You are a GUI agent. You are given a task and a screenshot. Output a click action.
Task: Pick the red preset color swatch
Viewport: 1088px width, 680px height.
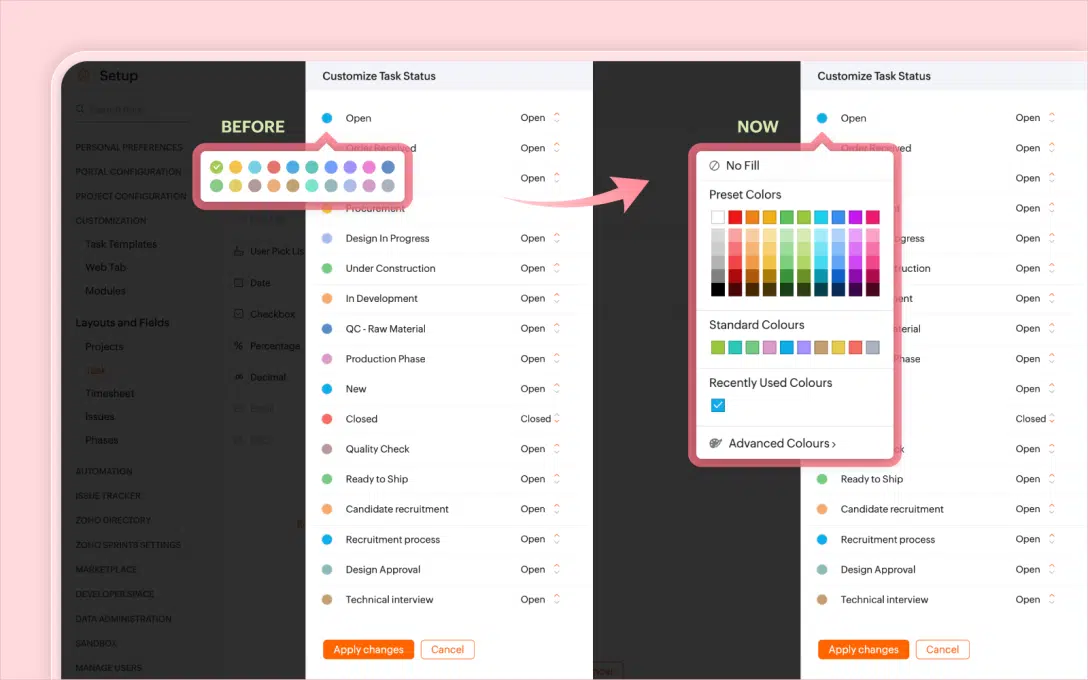[735, 217]
